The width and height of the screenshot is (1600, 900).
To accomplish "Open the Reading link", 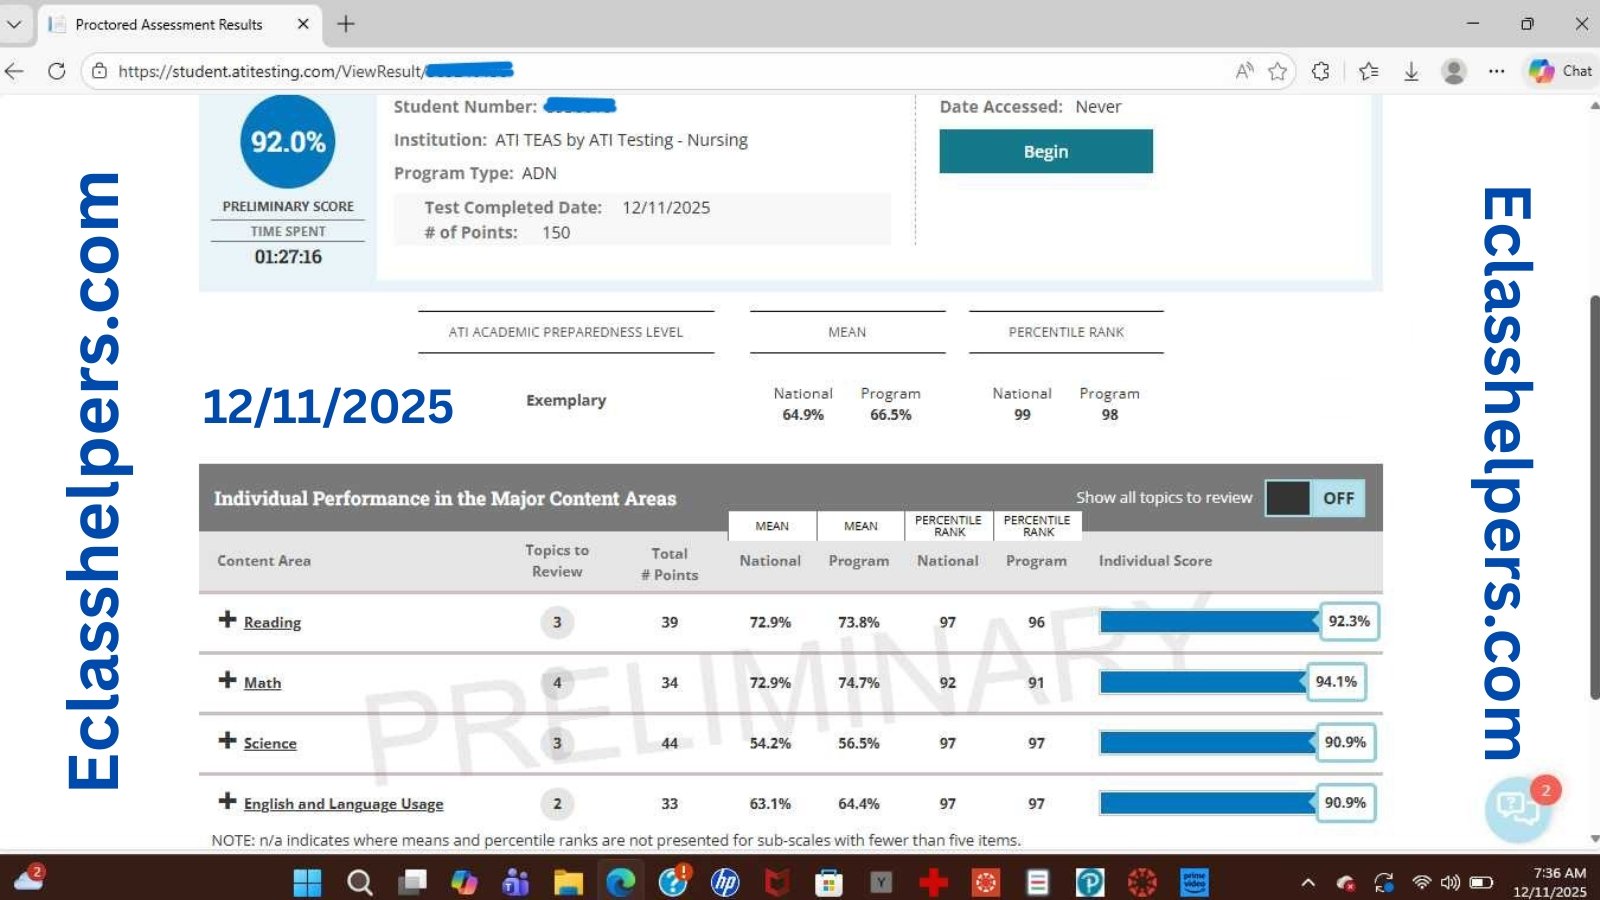I will [x=272, y=623].
